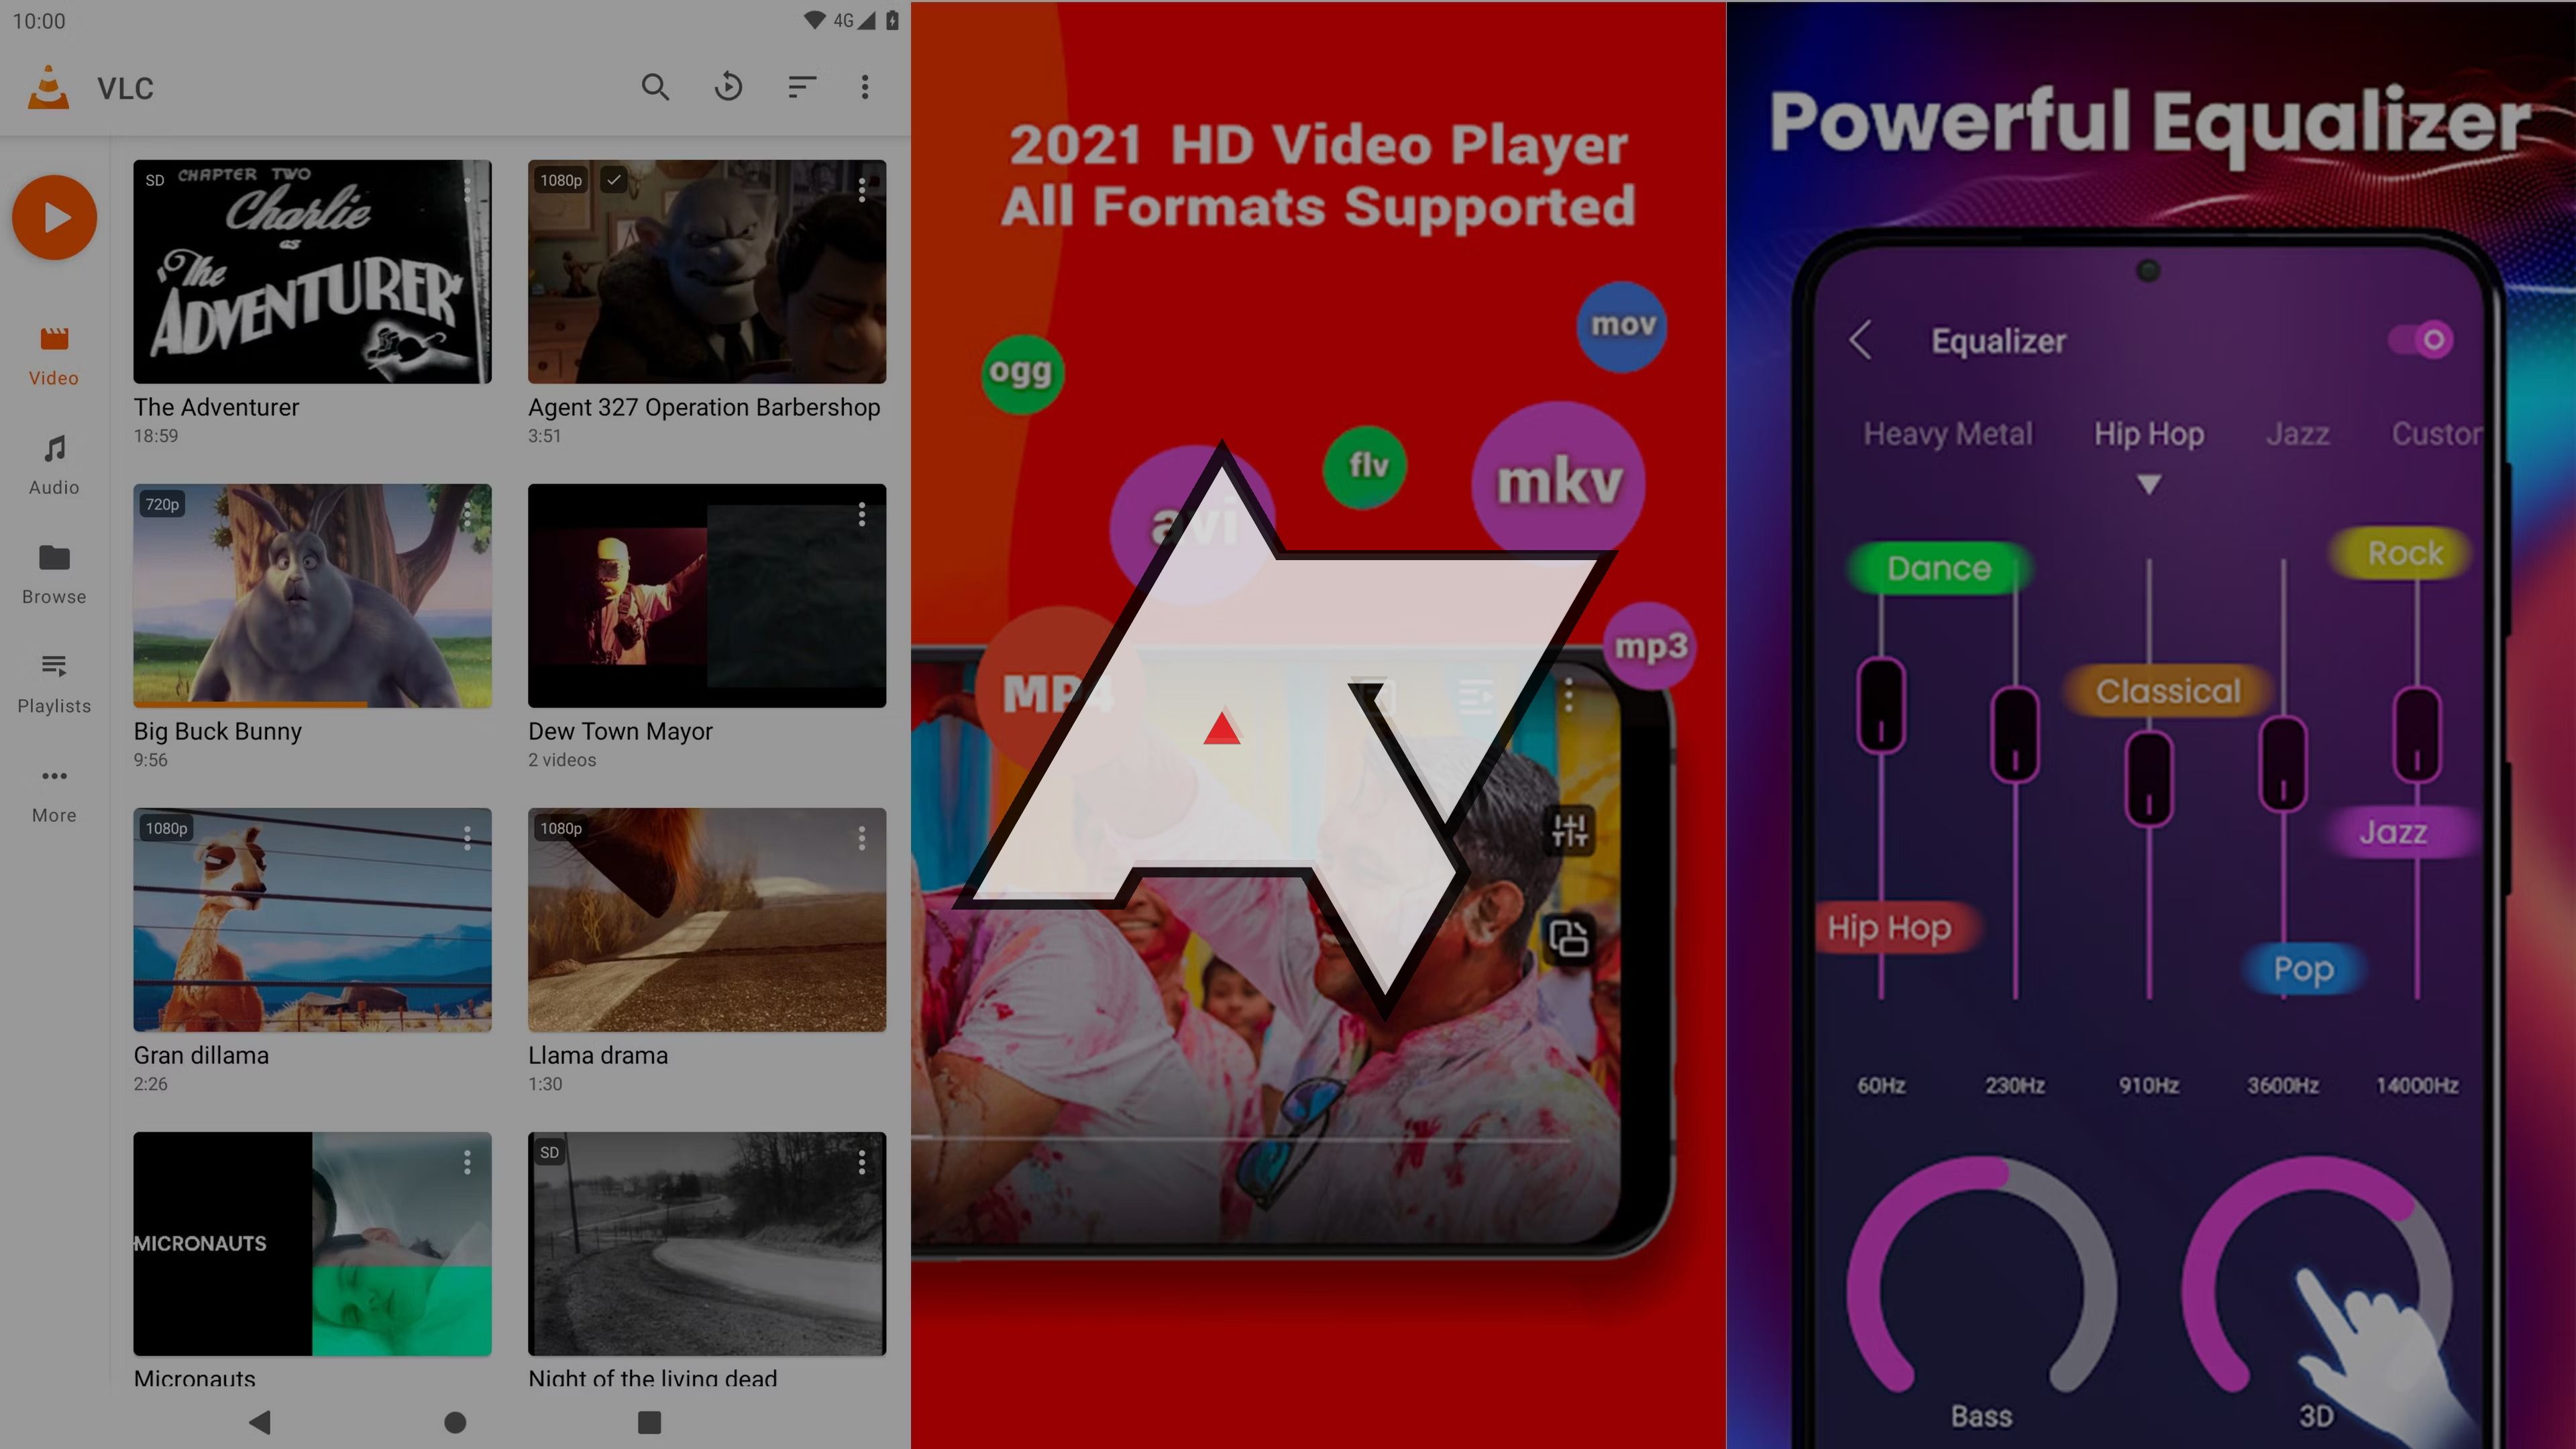Click the VLC More options icon
2576x1449 pixels.
point(865,87)
